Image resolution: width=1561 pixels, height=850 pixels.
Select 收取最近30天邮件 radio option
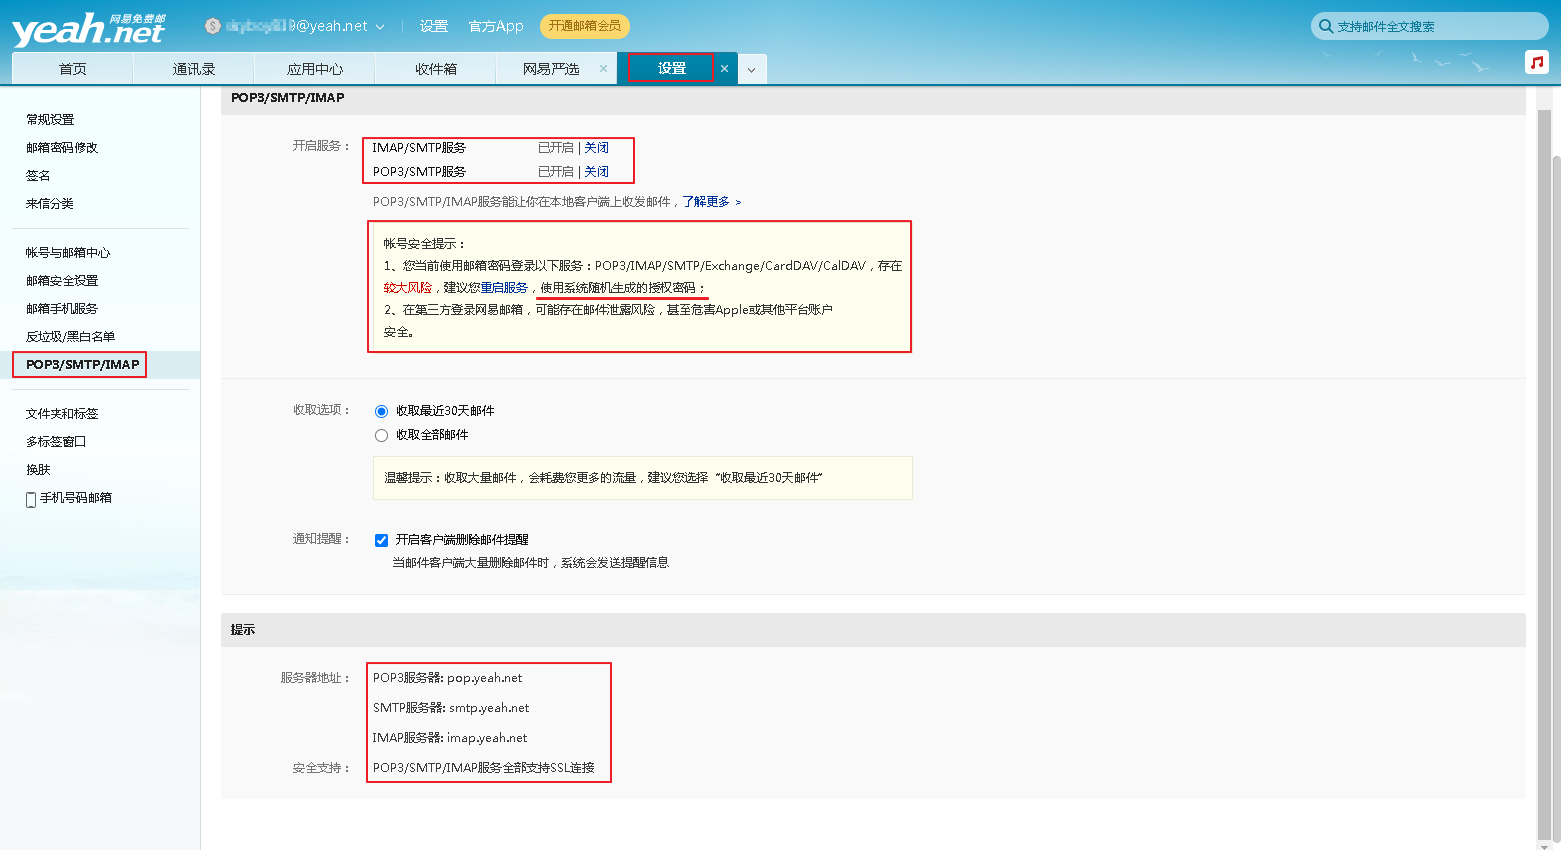[381, 411]
